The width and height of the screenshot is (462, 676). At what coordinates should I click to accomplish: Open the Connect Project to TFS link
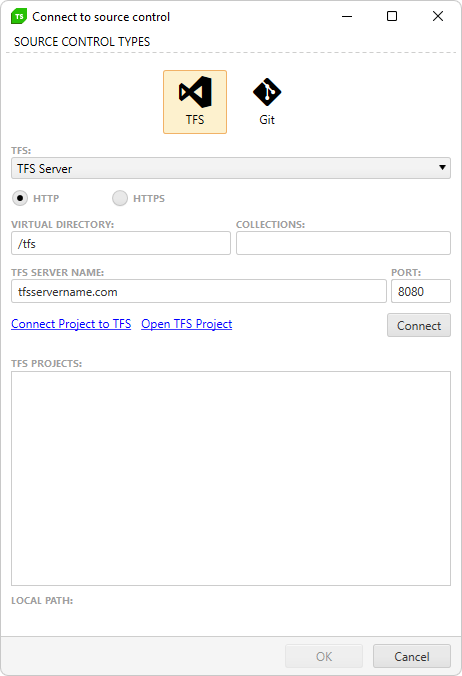pos(71,324)
